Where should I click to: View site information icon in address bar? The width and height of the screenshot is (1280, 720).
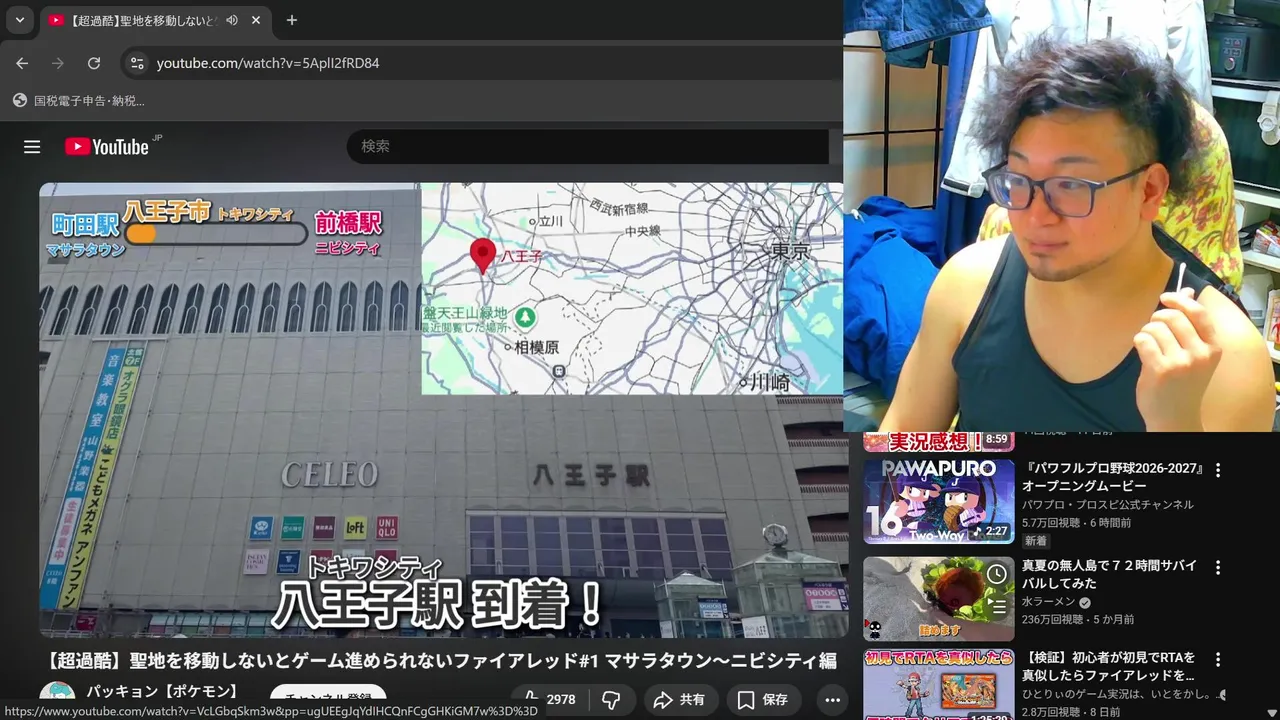(x=137, y=63)
